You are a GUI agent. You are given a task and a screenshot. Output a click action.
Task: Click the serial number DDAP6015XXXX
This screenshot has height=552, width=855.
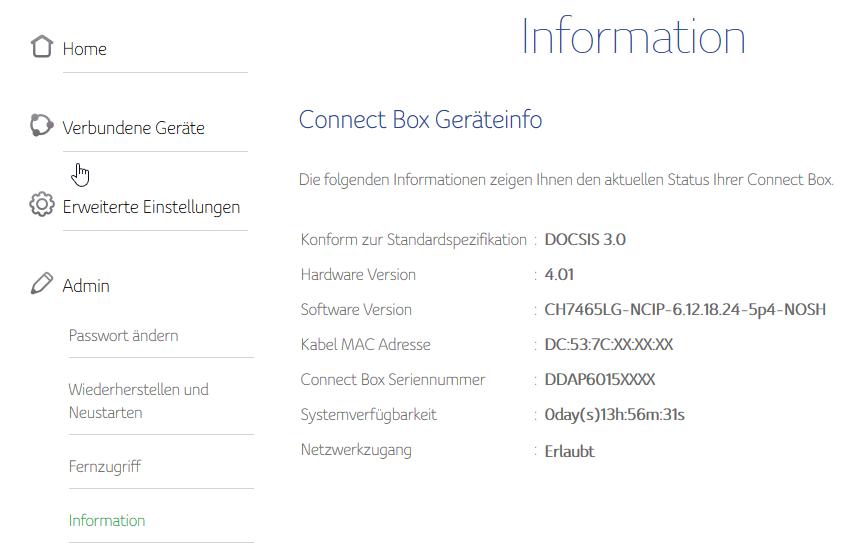click(600, 380)
